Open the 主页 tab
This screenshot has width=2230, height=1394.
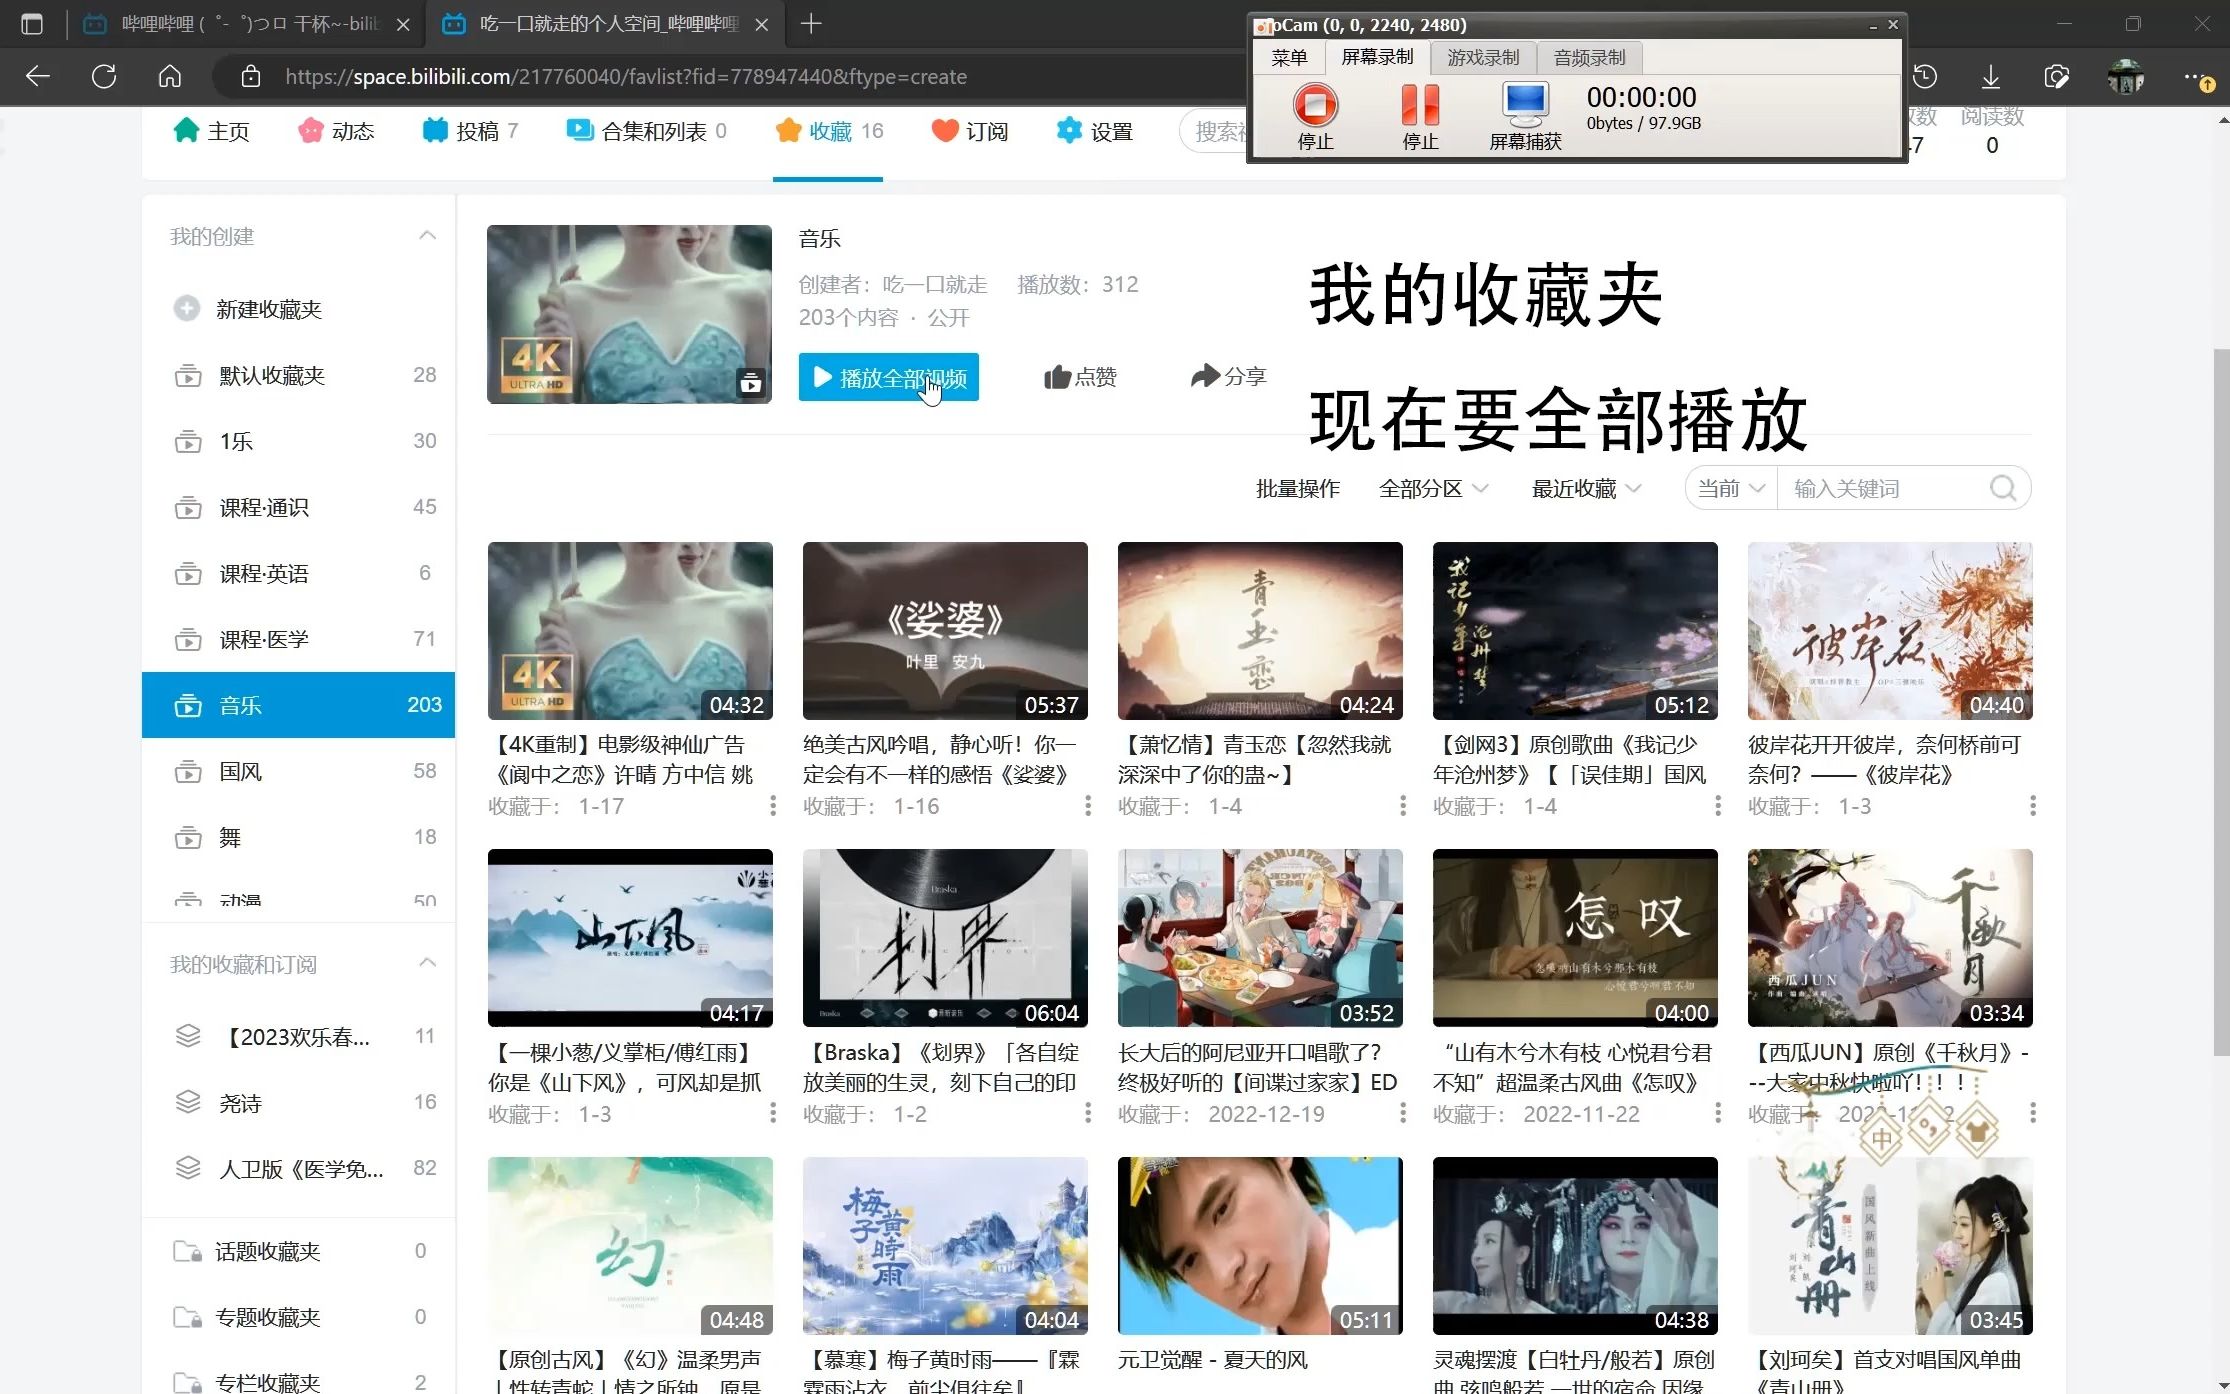click(x=212, y=131)
